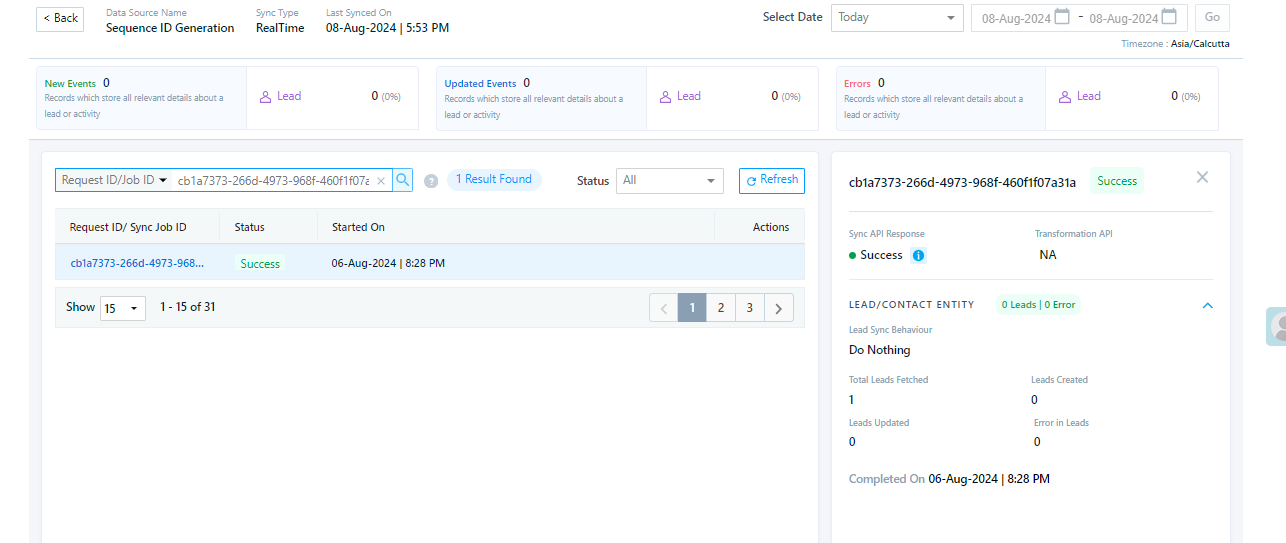Click the Sequence ID Generation source name
Screen dimensions: 1286x543
170,28
